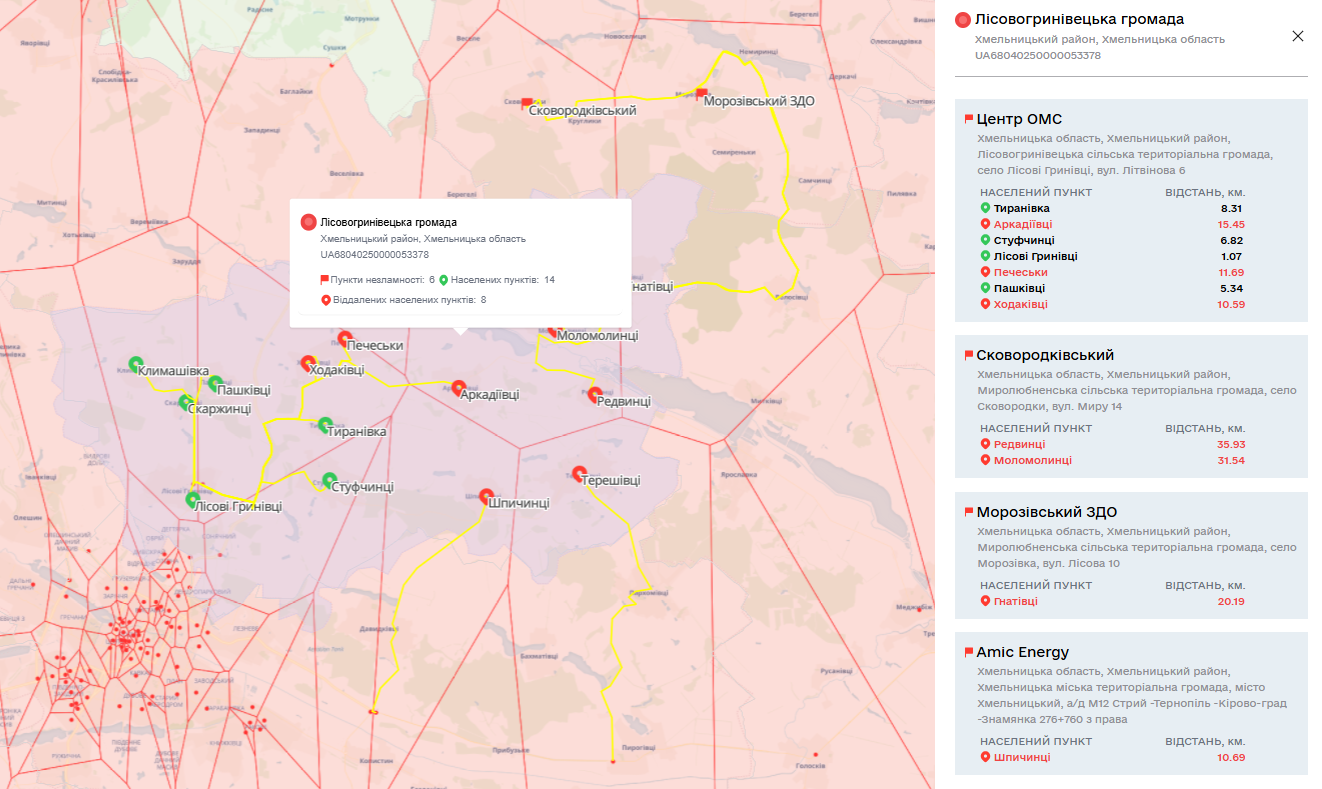Click the red Редвинці map marker
The width and height of the screenshot is (1322, 789).
point(595,394)
